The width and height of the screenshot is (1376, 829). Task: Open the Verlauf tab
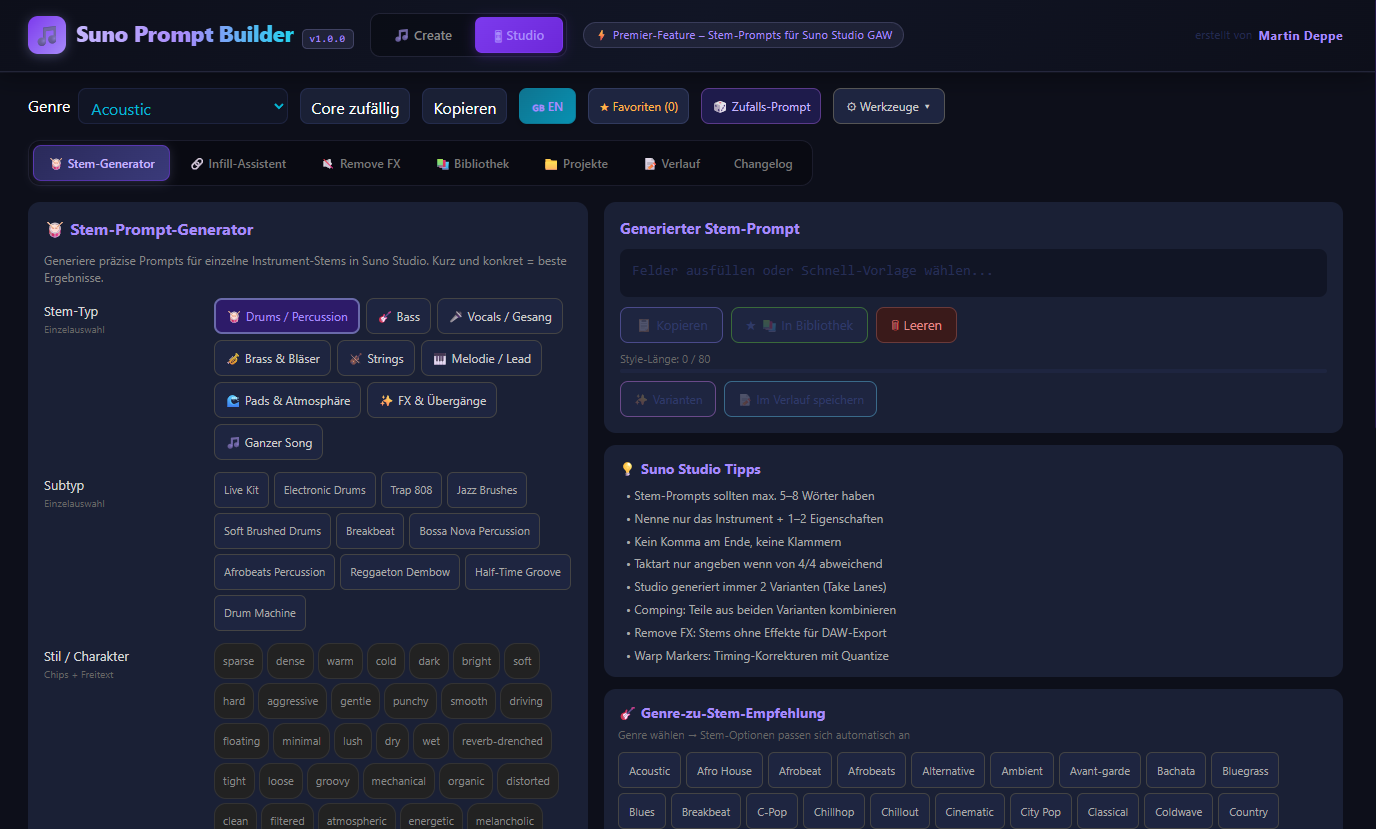(671, 163)
